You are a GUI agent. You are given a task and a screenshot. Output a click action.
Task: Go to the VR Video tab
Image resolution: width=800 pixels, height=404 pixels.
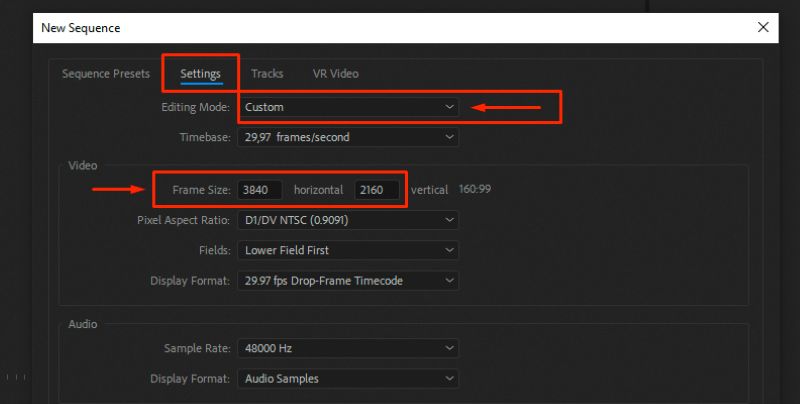[335, 74]
